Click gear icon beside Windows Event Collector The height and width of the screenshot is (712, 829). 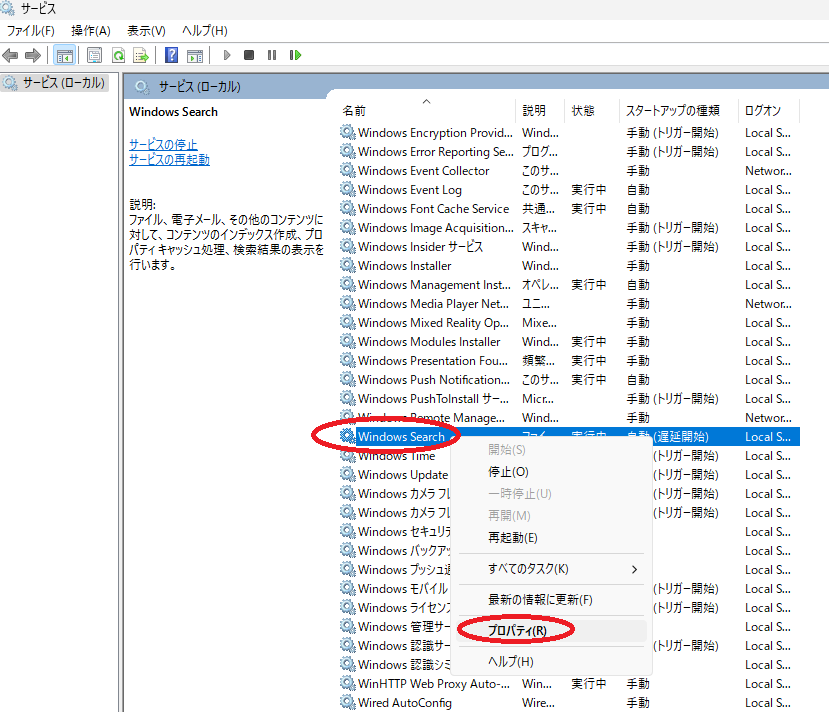coord(347,170)
